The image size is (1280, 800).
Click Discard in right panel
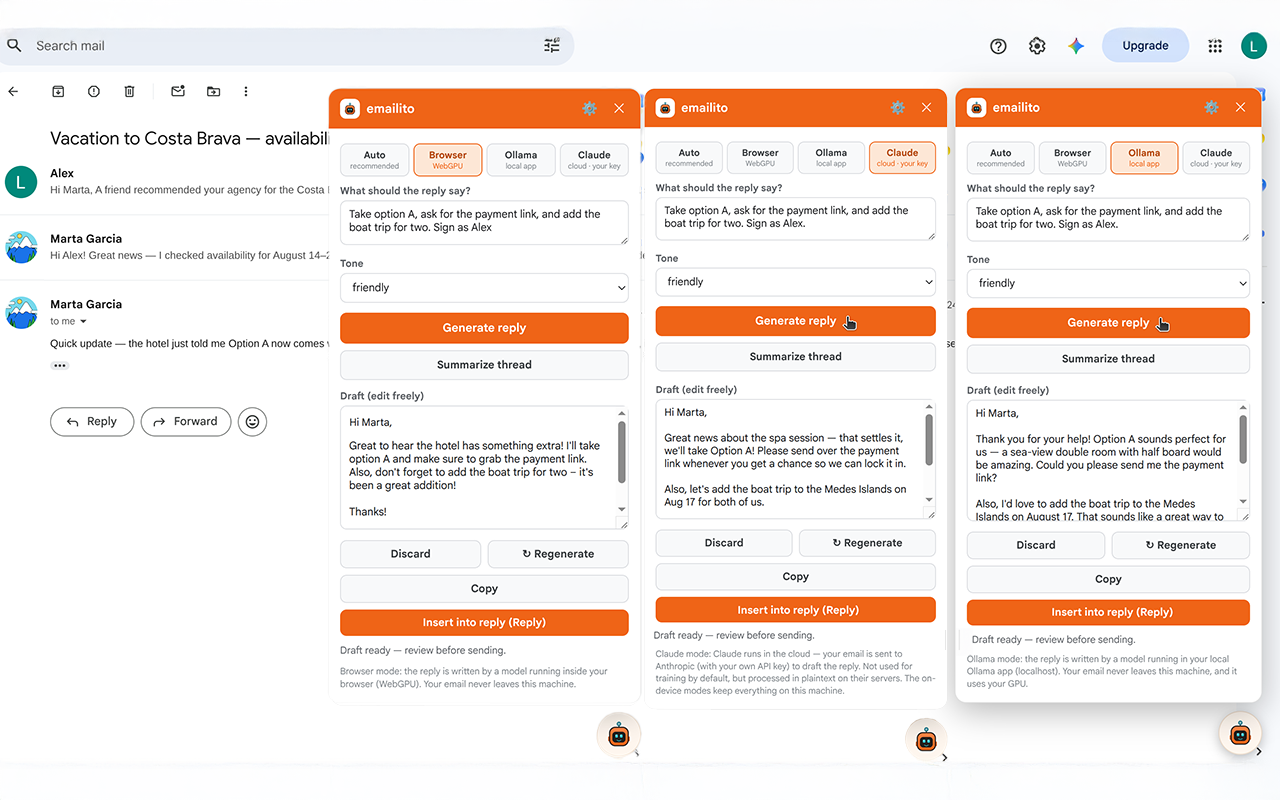[x=1036, y=545]
